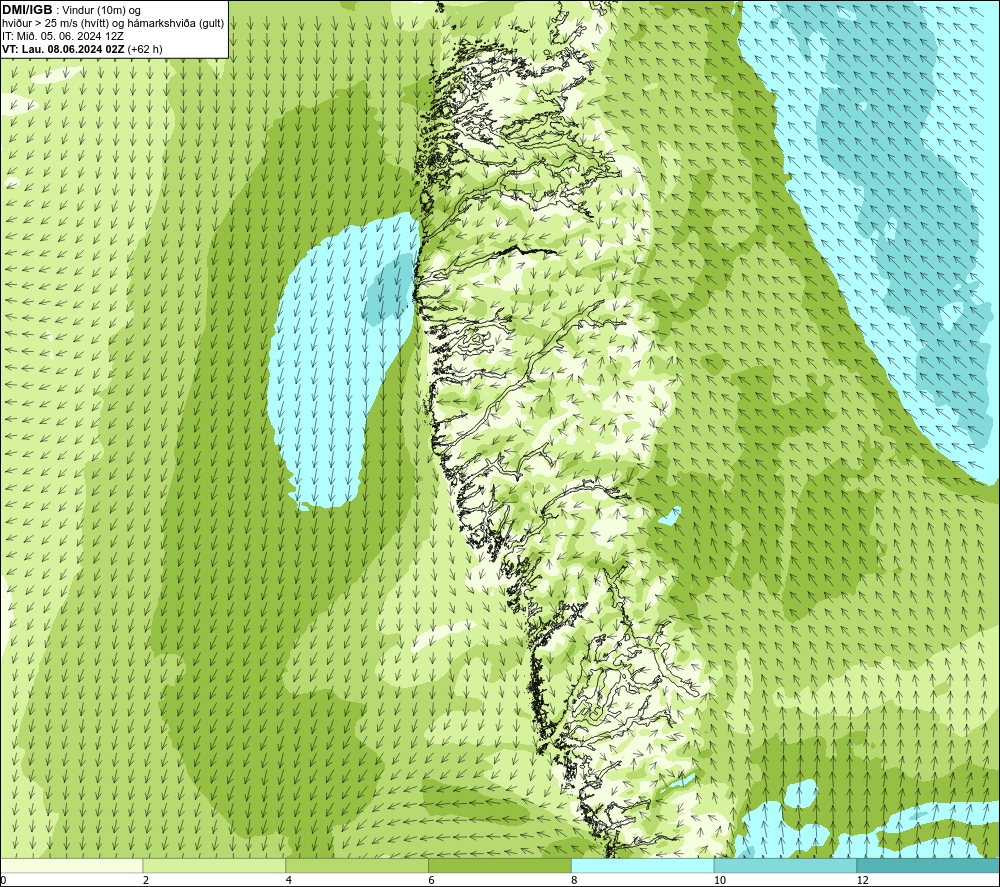Select the 10–12 m/s teal legend swatch
The height and width of the screenshot is (887, 1000).
pyautogui.click(x=786, y=865)
